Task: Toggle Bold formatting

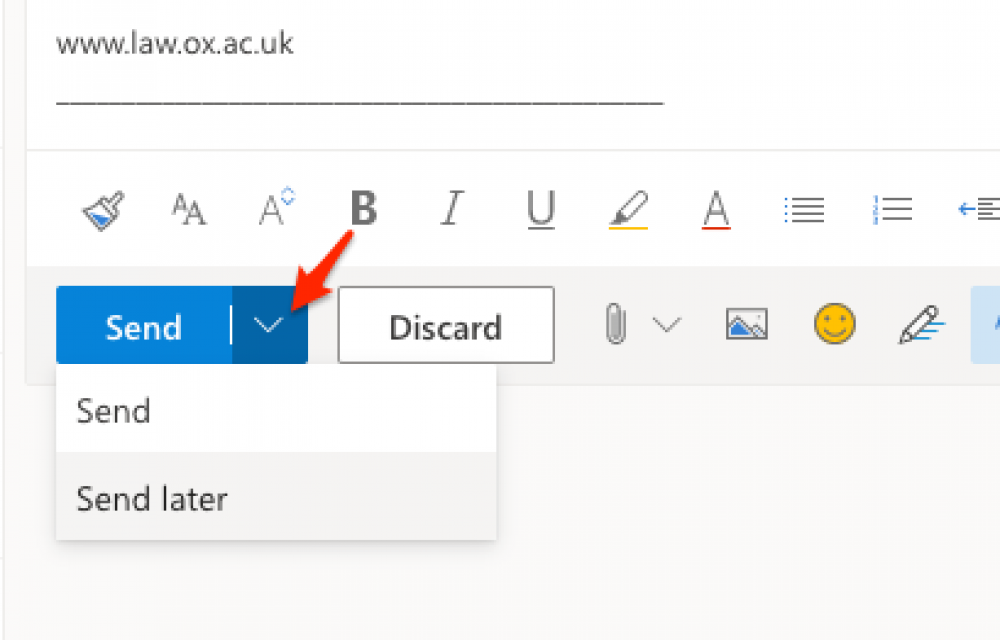Action: point(364,208)
